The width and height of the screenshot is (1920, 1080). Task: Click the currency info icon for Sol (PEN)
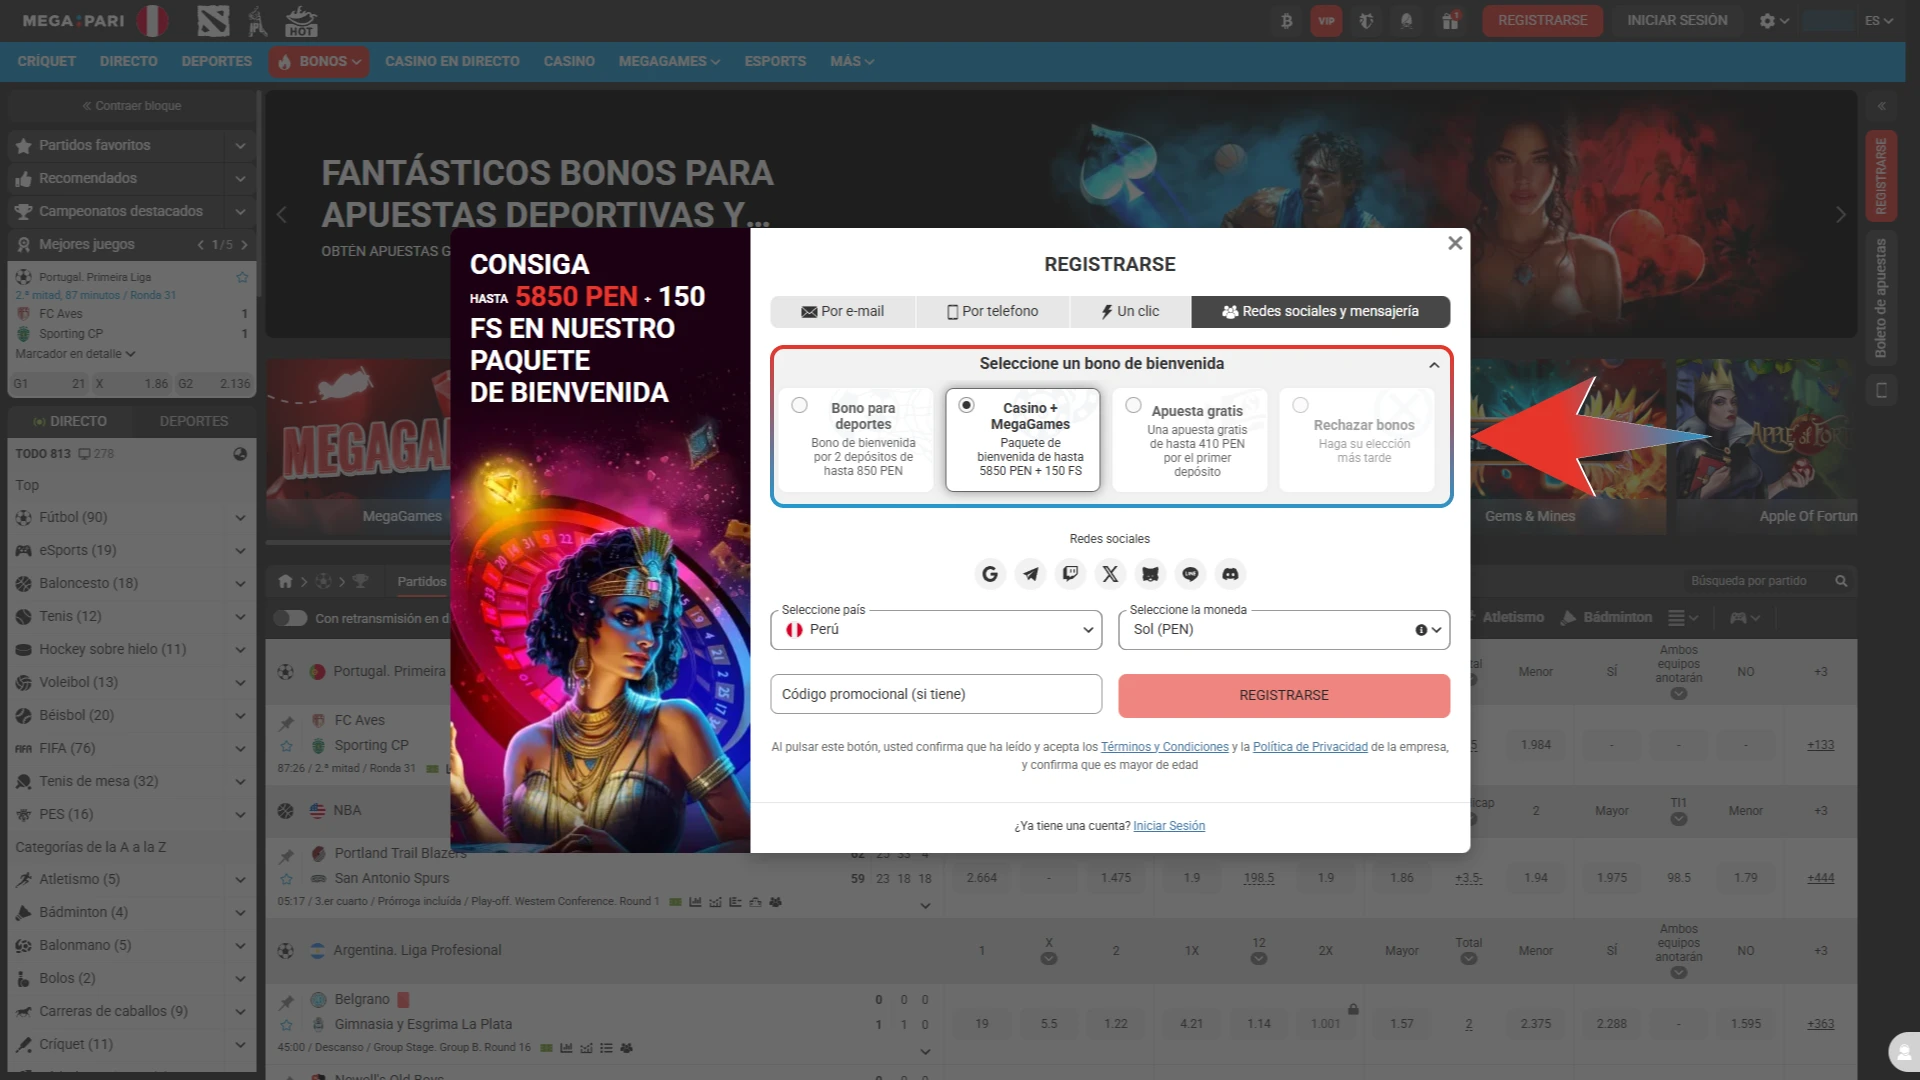pyautogui.click(x=1420, y=630)
